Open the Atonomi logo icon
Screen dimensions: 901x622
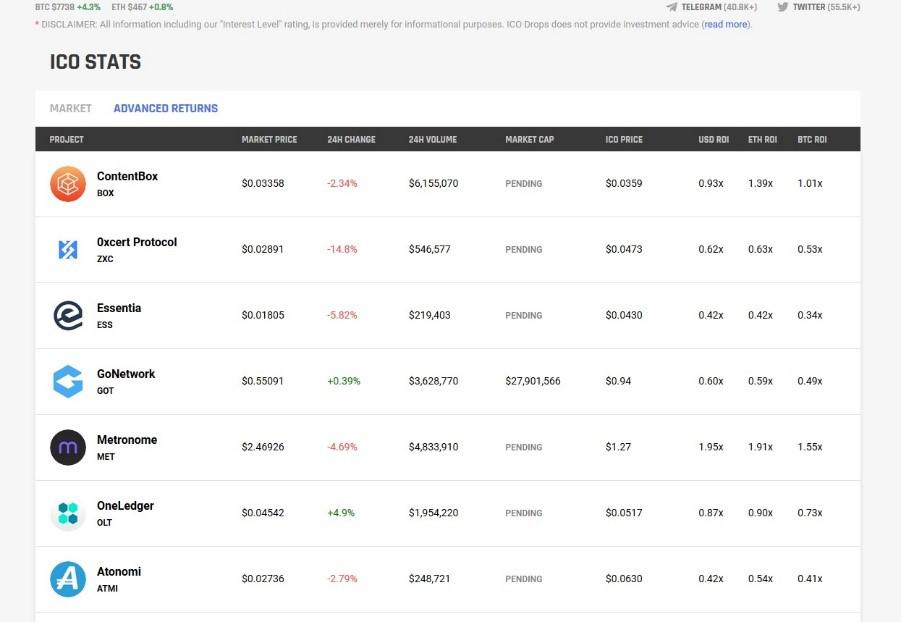[68, 579]
